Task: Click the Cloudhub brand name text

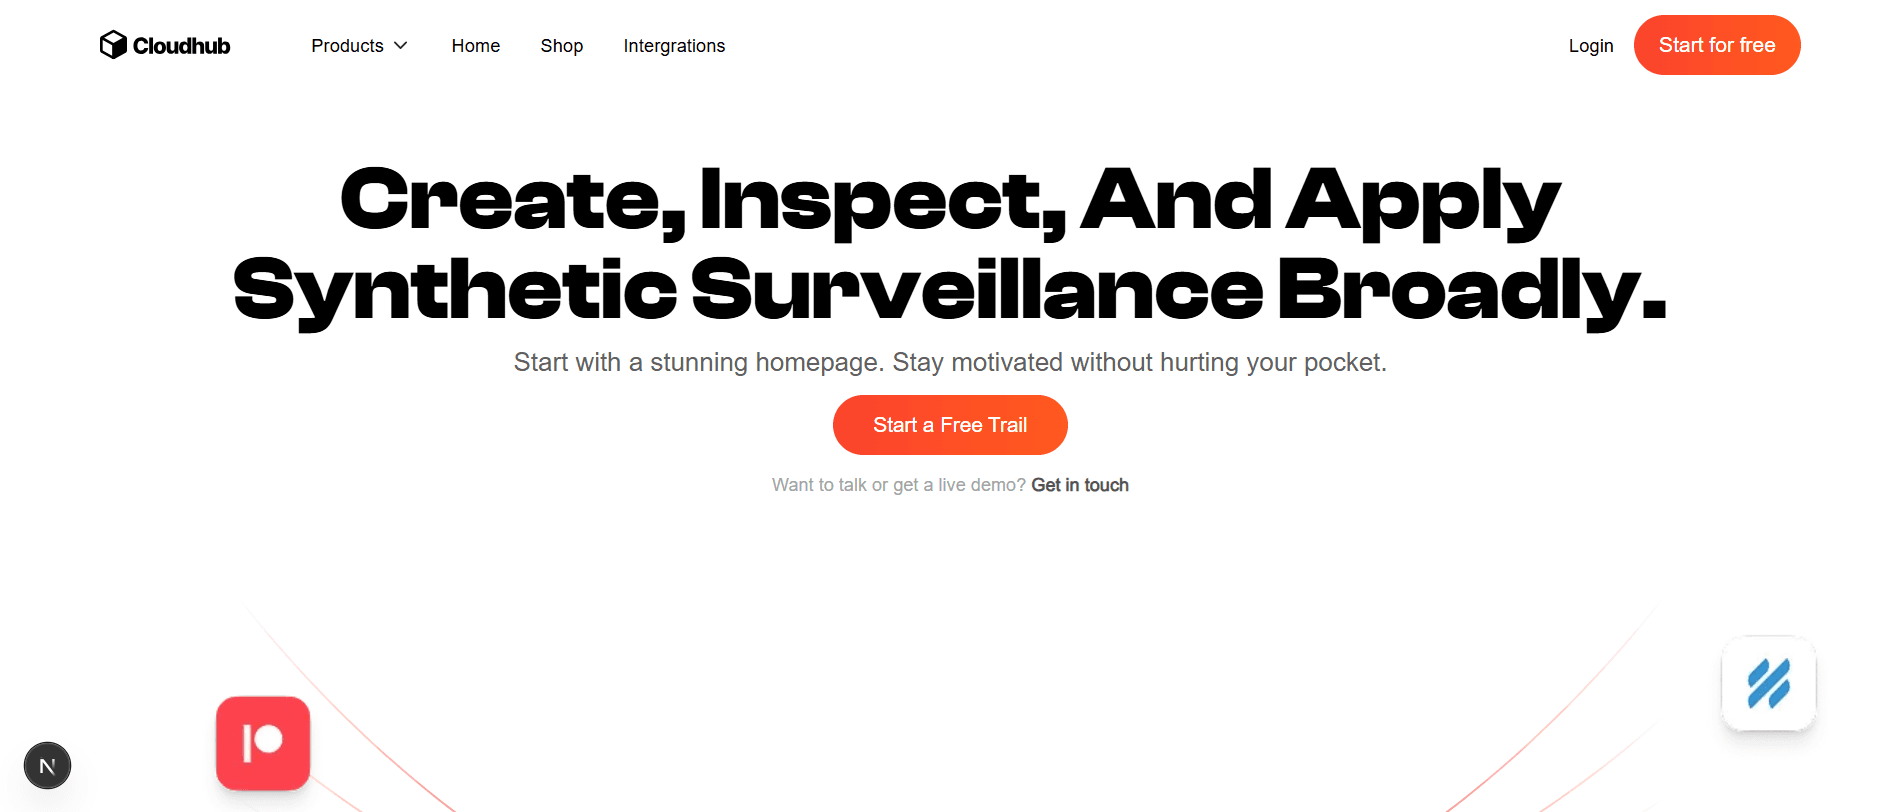Action: (x=181, y=46)
